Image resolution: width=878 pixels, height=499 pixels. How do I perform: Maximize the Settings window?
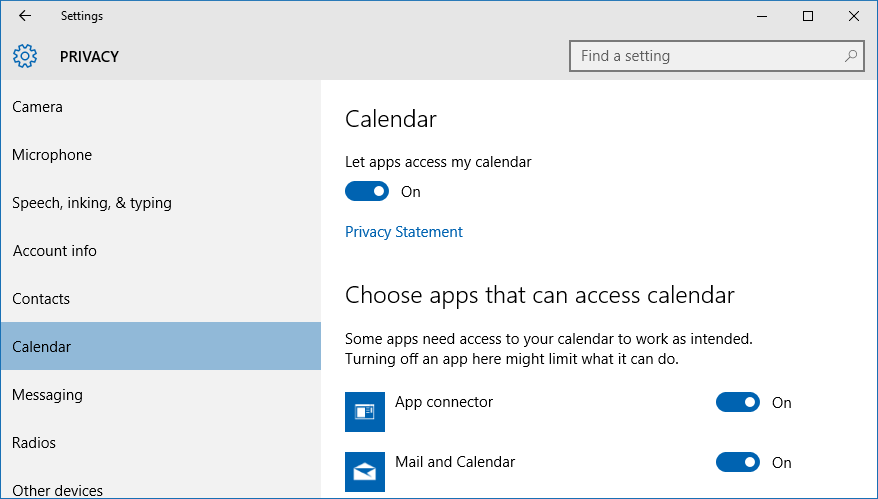tap(807, 16)
